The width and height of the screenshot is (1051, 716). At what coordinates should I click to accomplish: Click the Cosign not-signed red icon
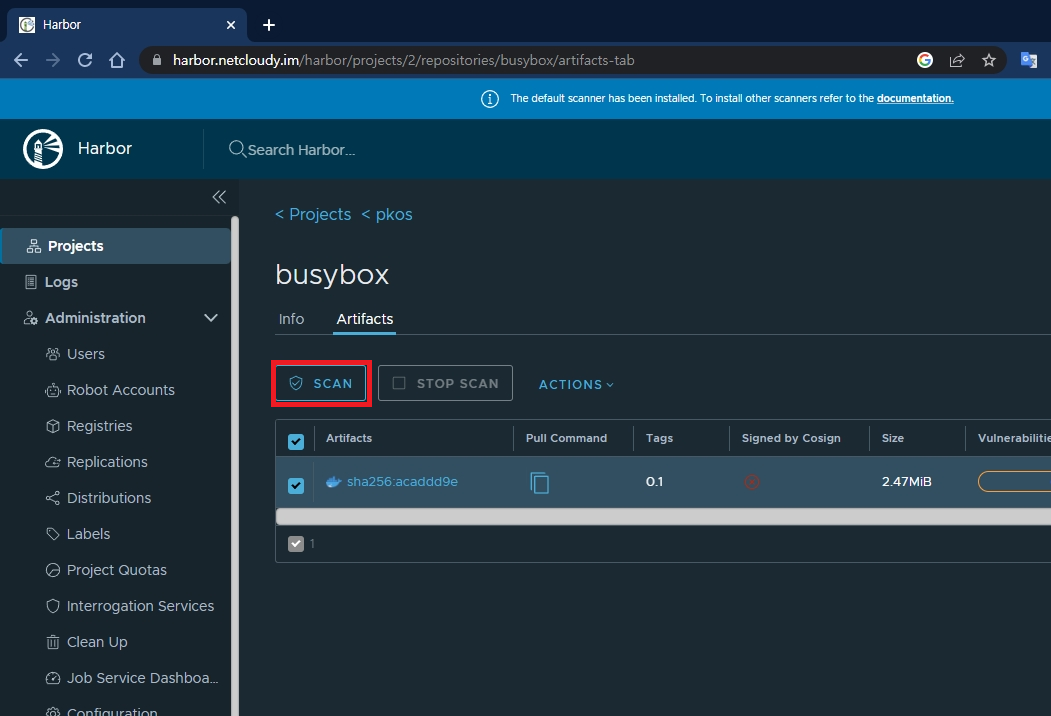point(752,482)
